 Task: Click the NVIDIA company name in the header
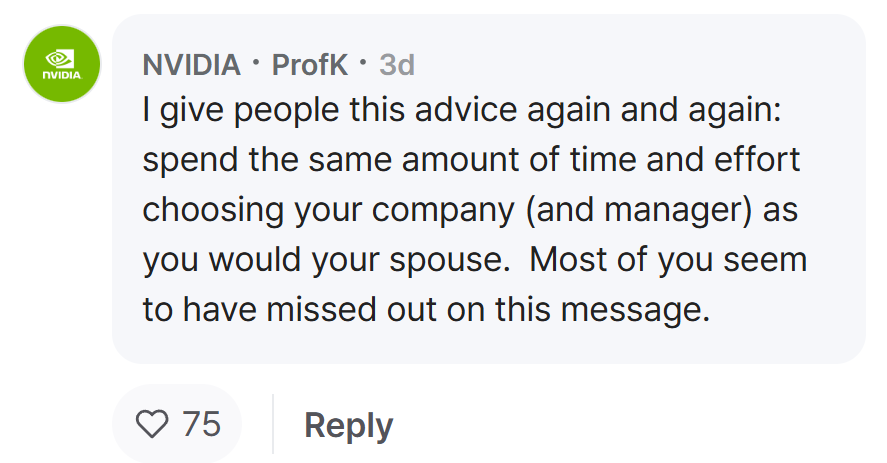(192, 65)
